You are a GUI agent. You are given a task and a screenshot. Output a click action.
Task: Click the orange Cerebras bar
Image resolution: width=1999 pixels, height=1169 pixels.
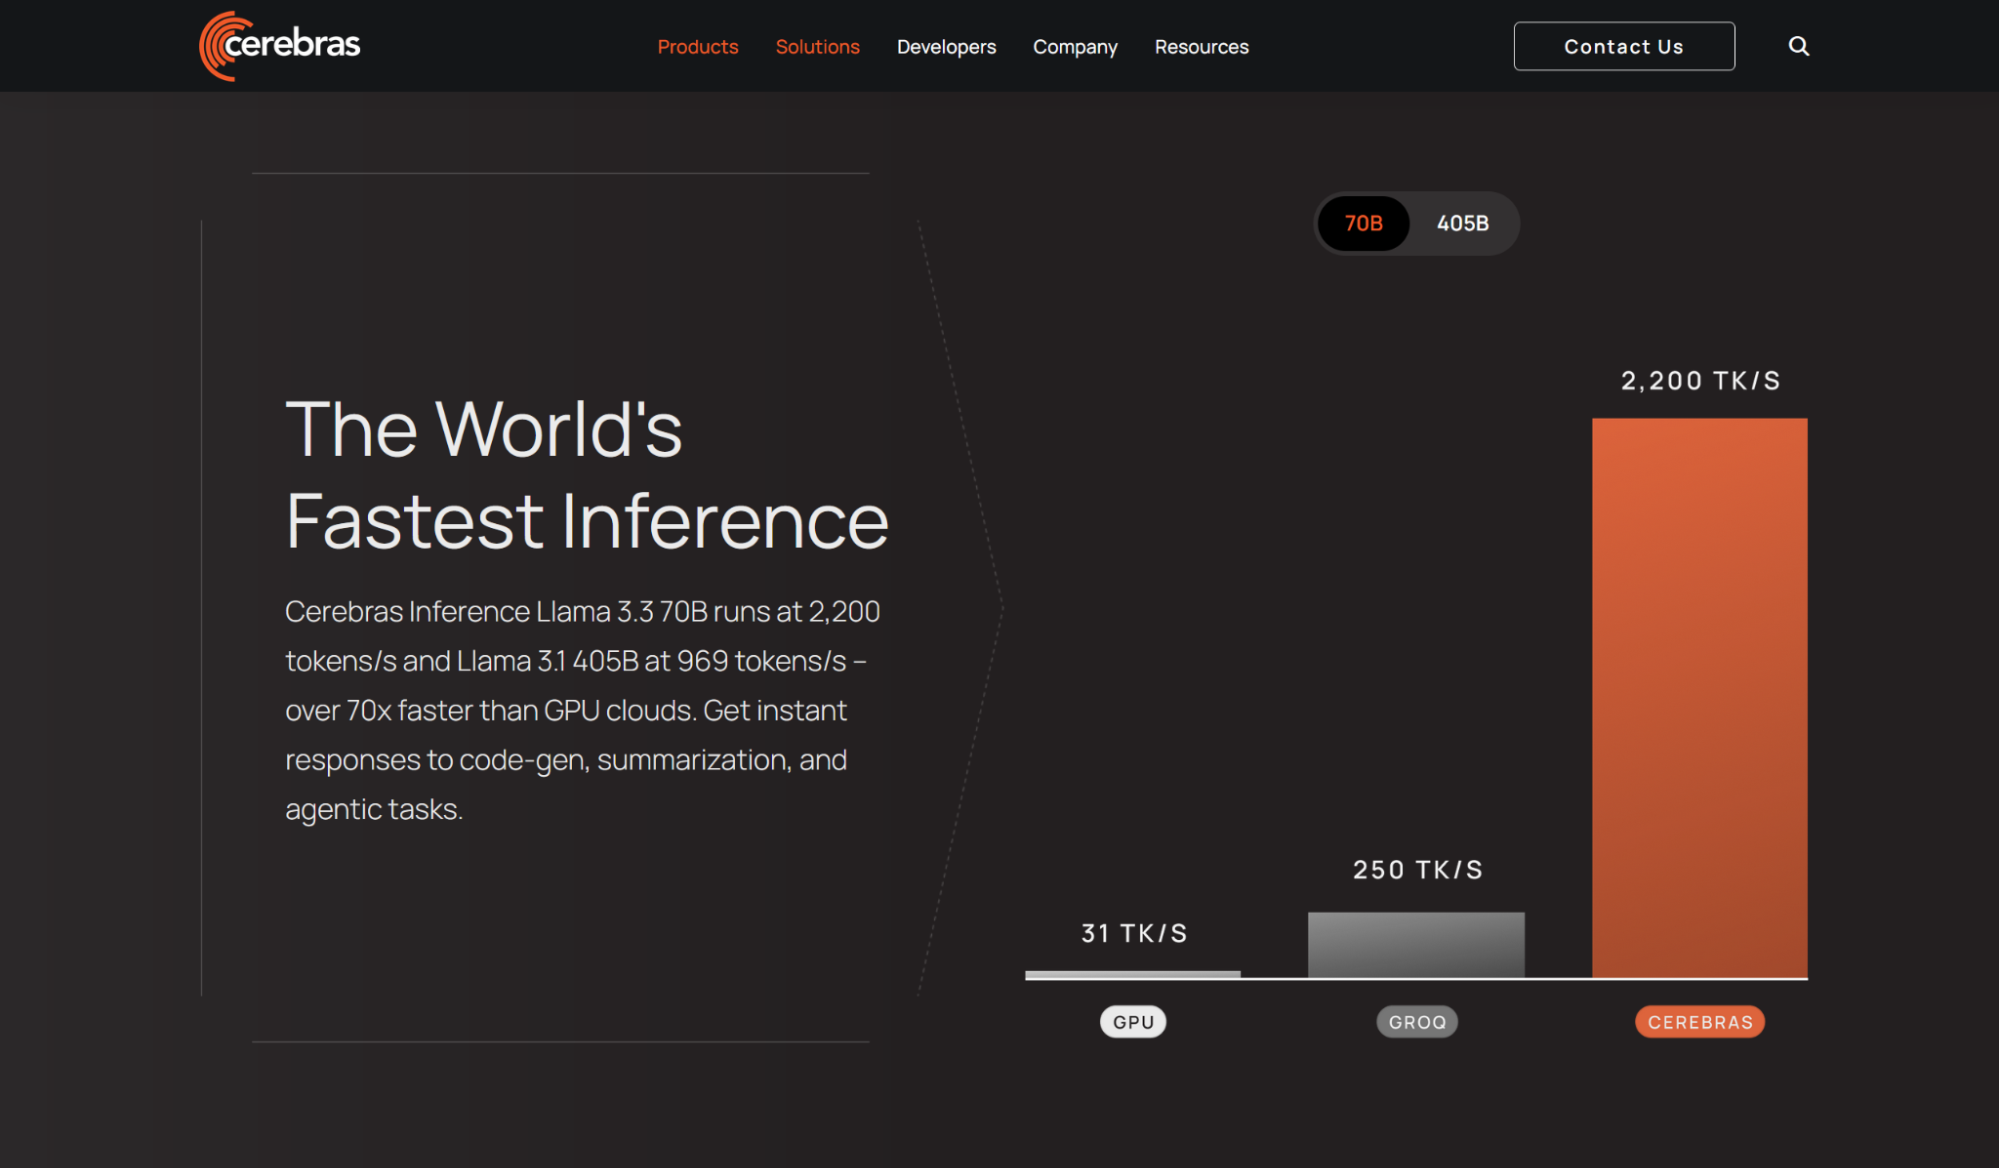click(1699, 698)
